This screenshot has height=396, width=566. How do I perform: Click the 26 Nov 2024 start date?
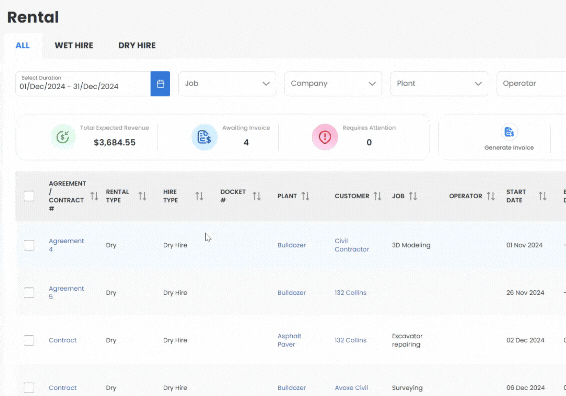[x=525, y=293]
